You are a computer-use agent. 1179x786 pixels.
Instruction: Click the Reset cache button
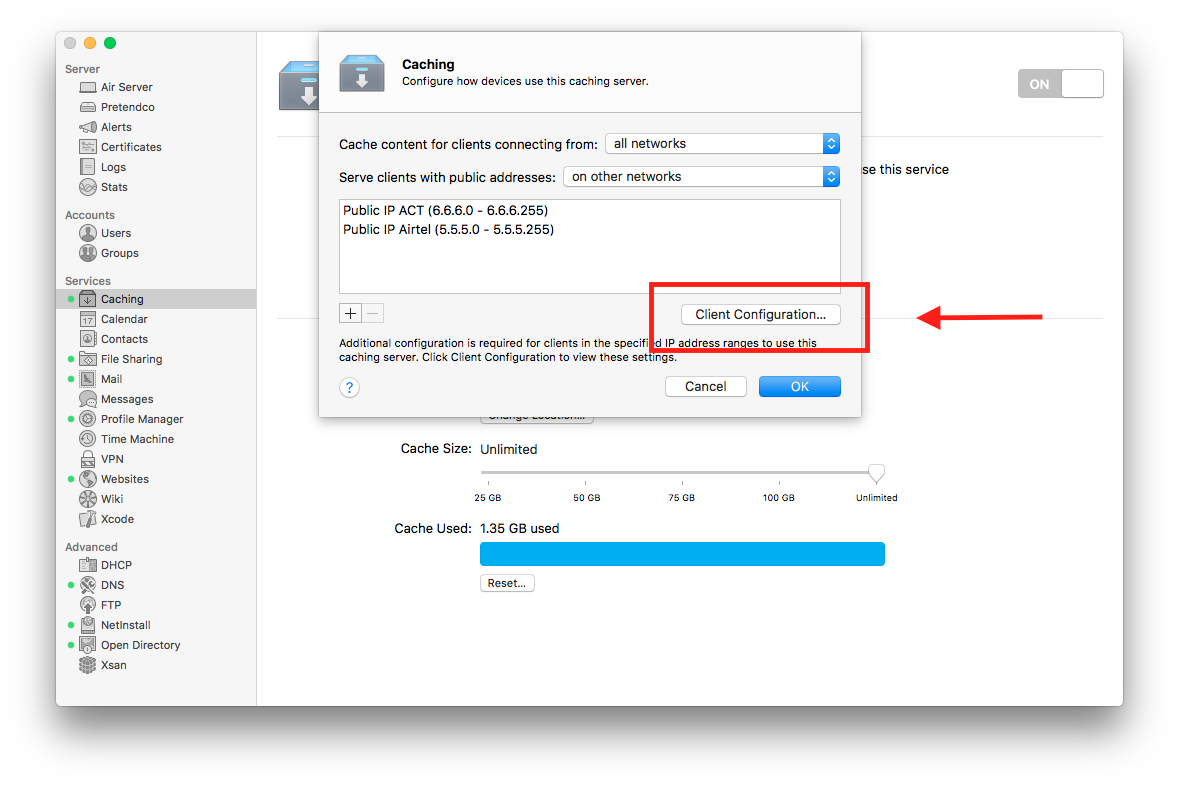[507, 583]
